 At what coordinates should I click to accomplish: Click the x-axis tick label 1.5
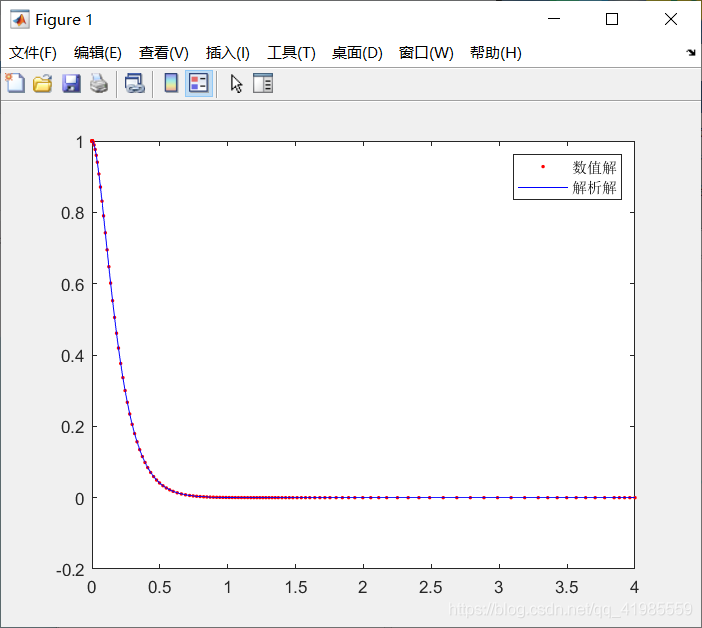pos(296,587)
